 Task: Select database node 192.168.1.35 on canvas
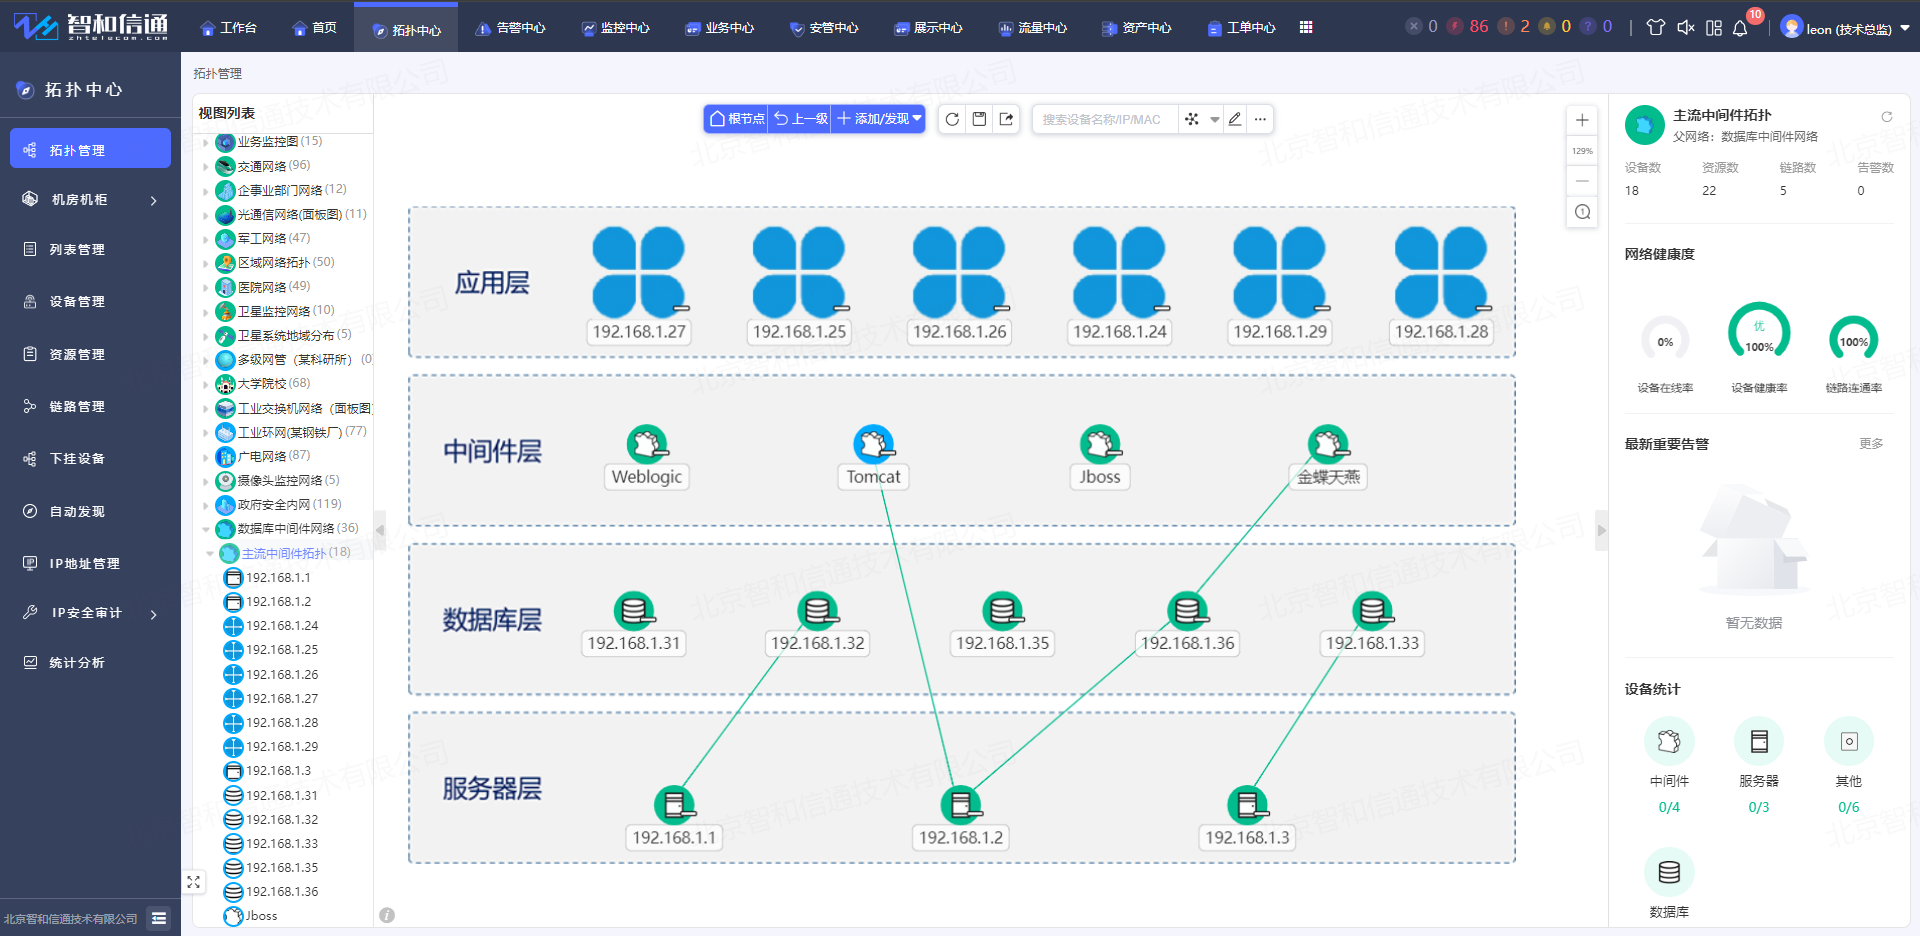point(1002,624)
